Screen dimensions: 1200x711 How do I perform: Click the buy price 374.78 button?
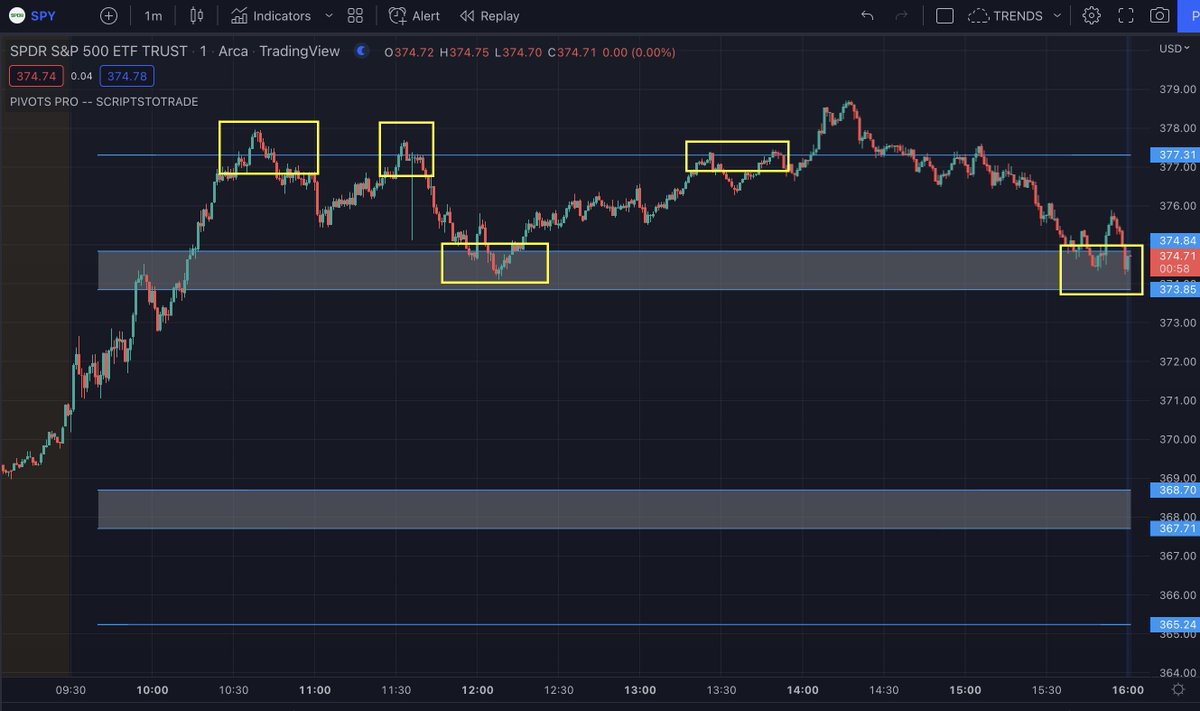point(125,76)
